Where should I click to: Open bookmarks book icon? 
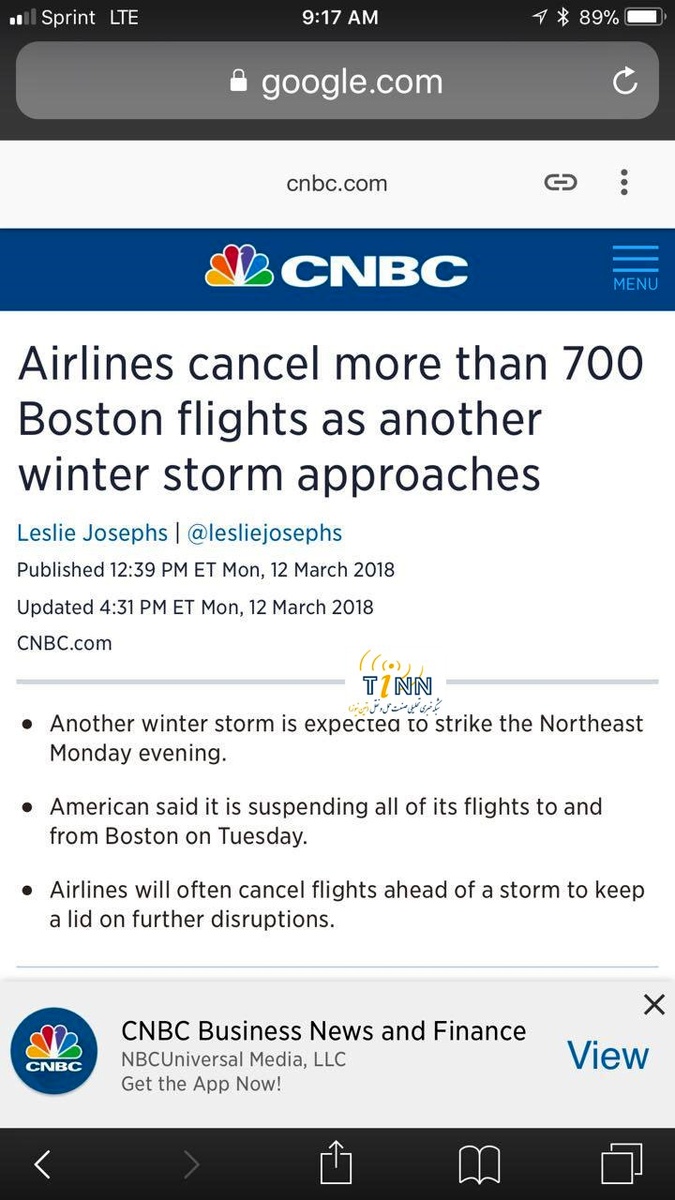479,1165
